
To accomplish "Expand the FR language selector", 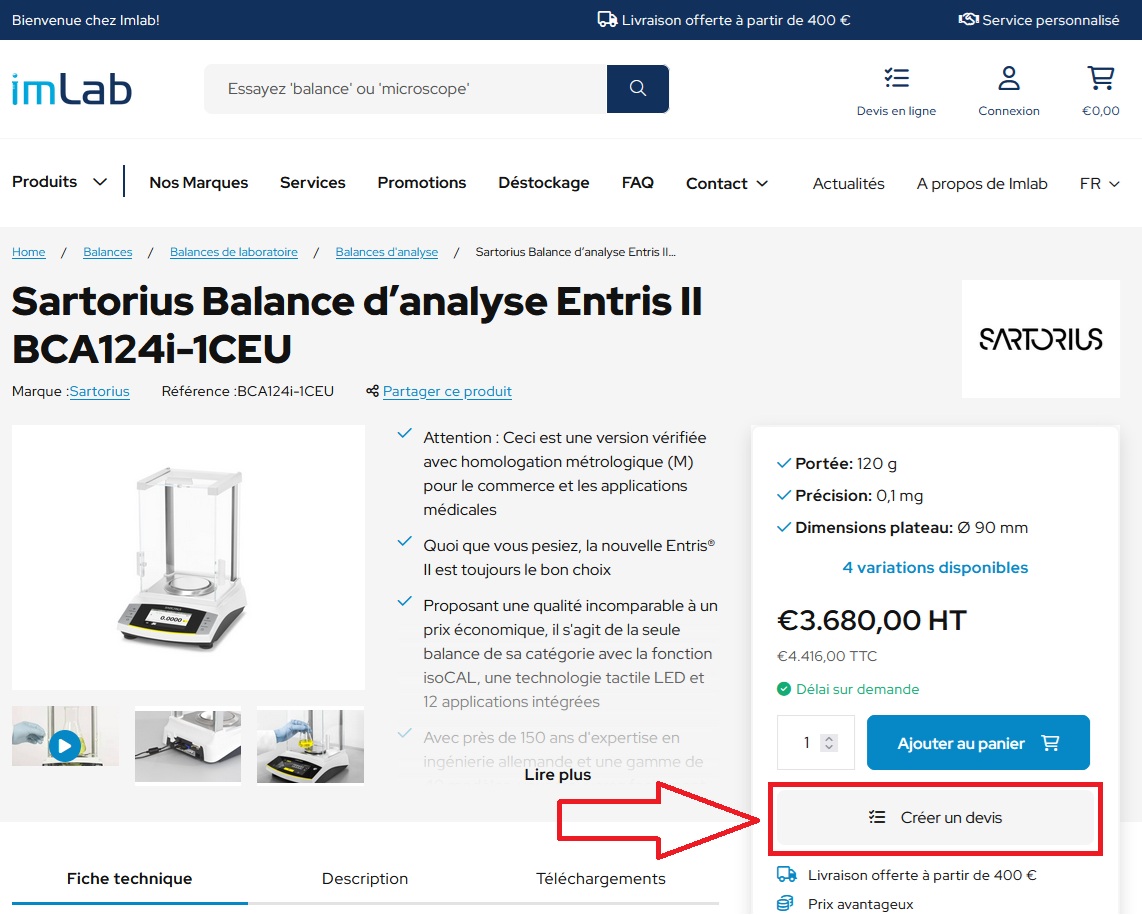I will click(x=1098, y=183).
